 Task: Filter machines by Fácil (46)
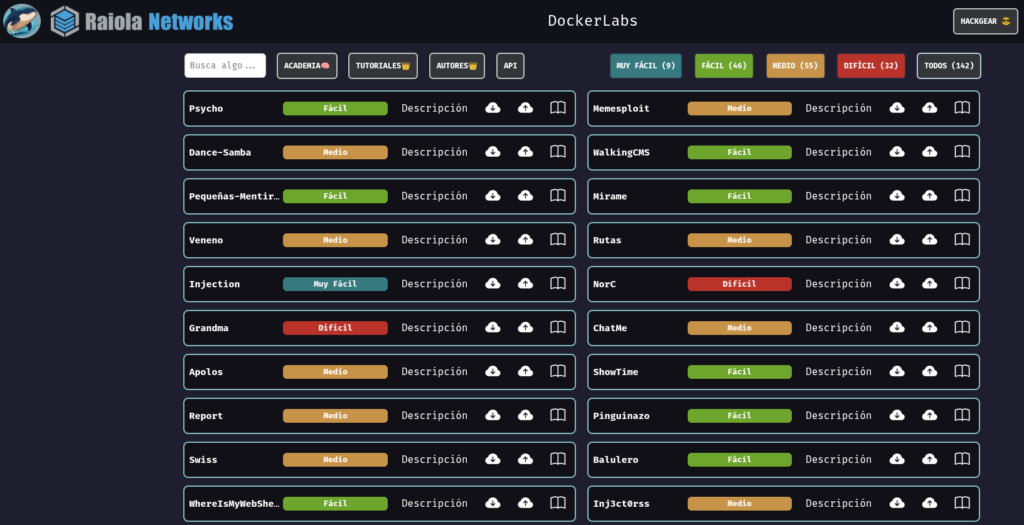point(724,65)
